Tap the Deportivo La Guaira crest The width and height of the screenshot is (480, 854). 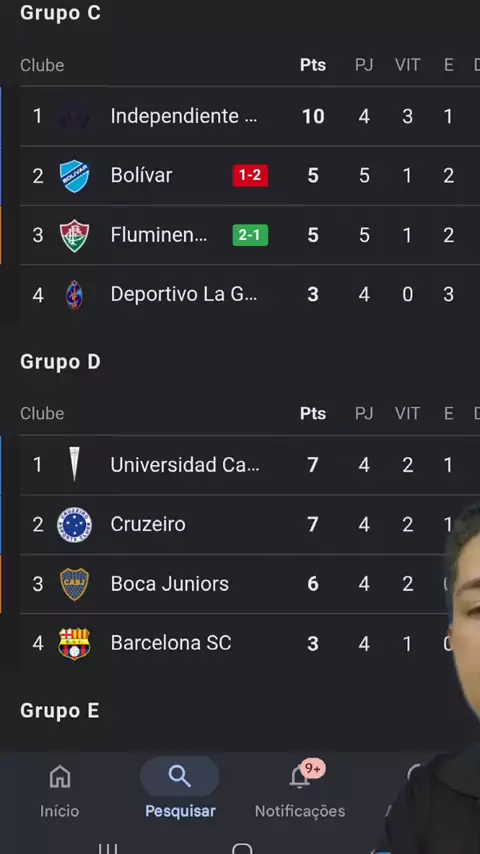(x=74, y=295)
